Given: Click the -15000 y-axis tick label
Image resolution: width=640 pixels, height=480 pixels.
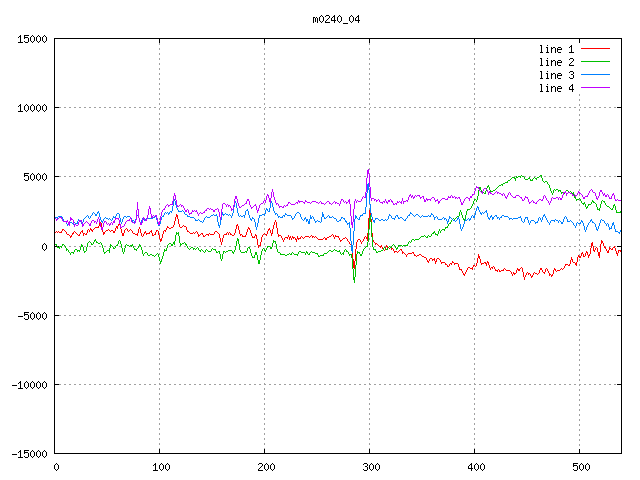Looking at the screenshot, I should [x=30, y=453].
